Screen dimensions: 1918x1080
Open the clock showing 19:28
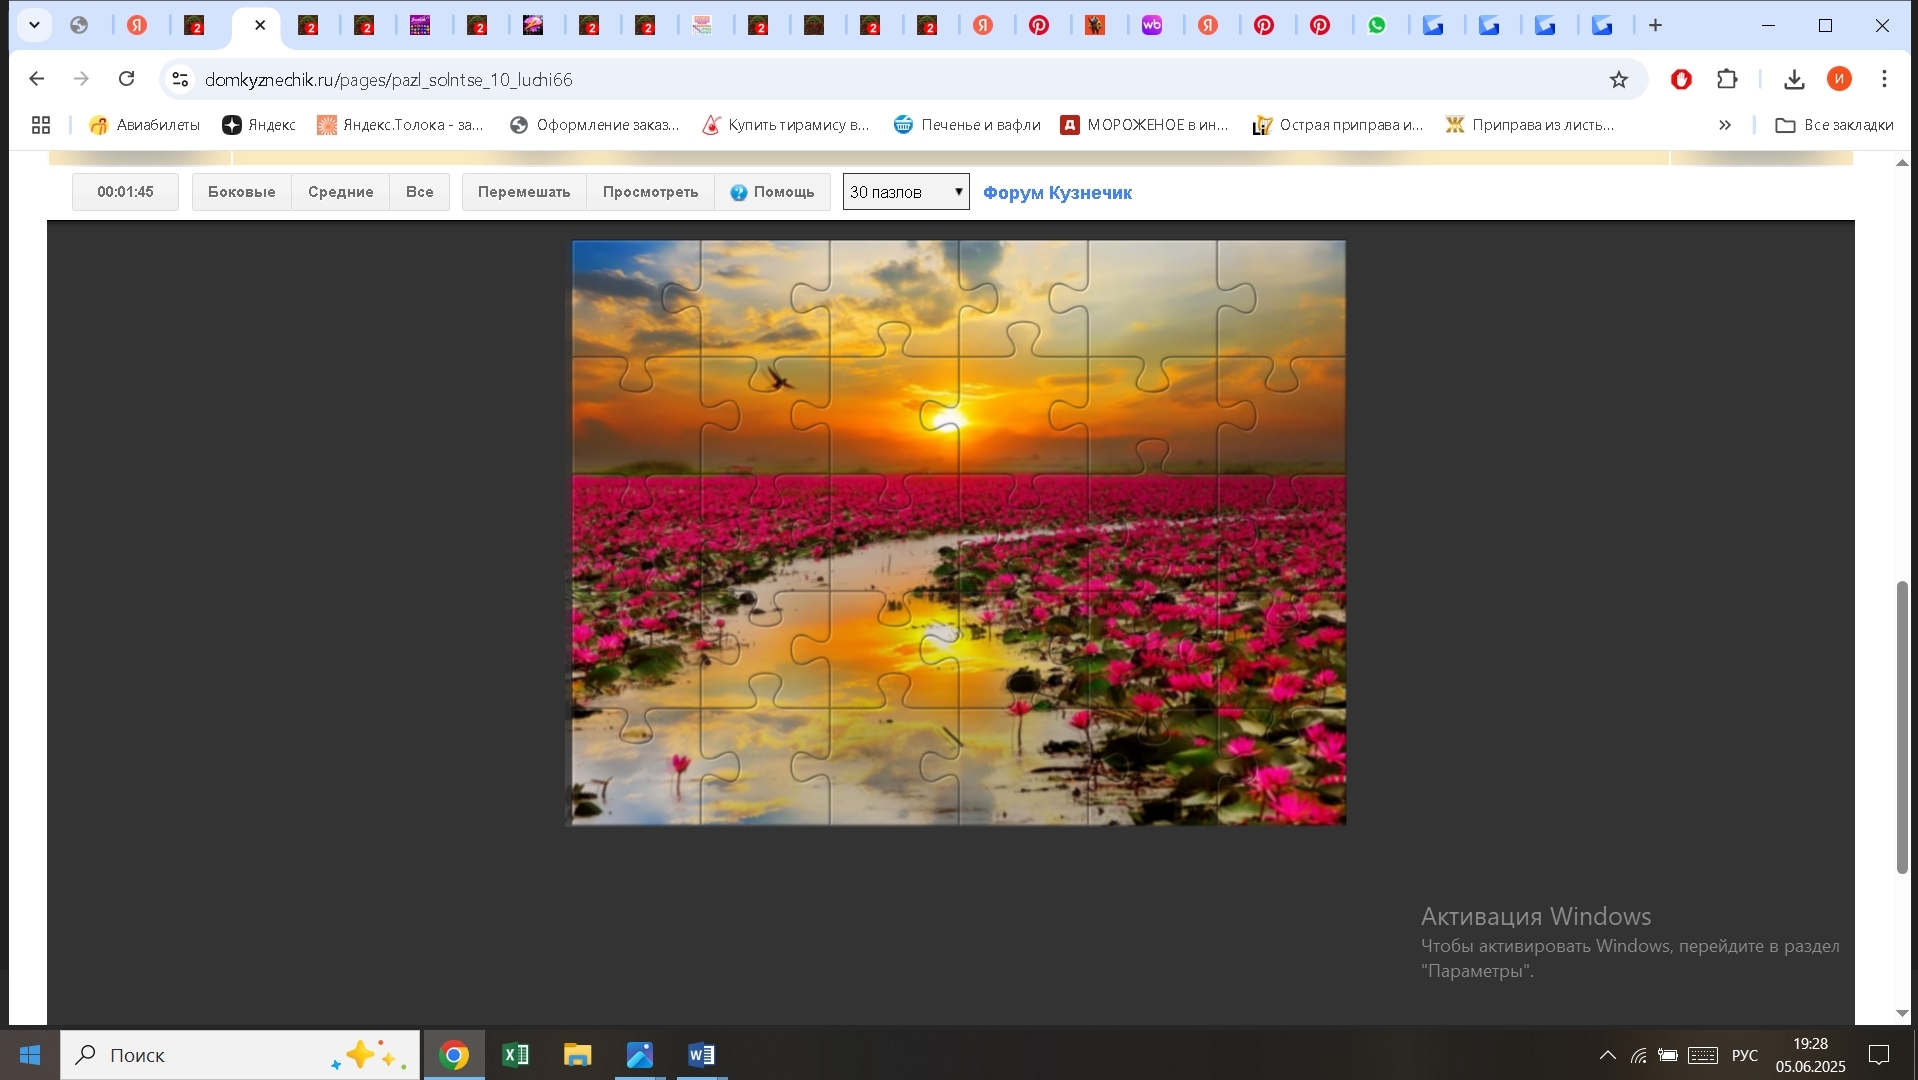[x=1810, y=1055]
